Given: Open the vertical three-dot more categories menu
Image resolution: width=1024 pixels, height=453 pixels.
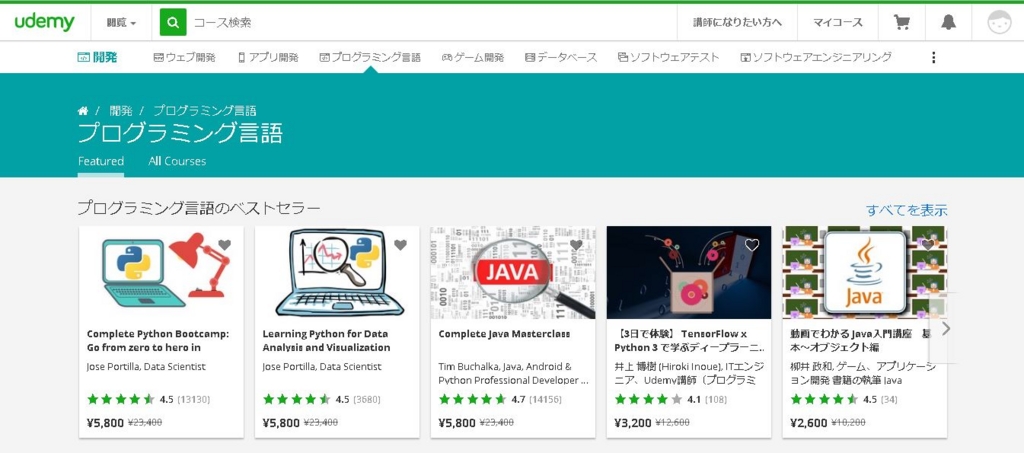Looking at the screenshot, I should [933, 57].
